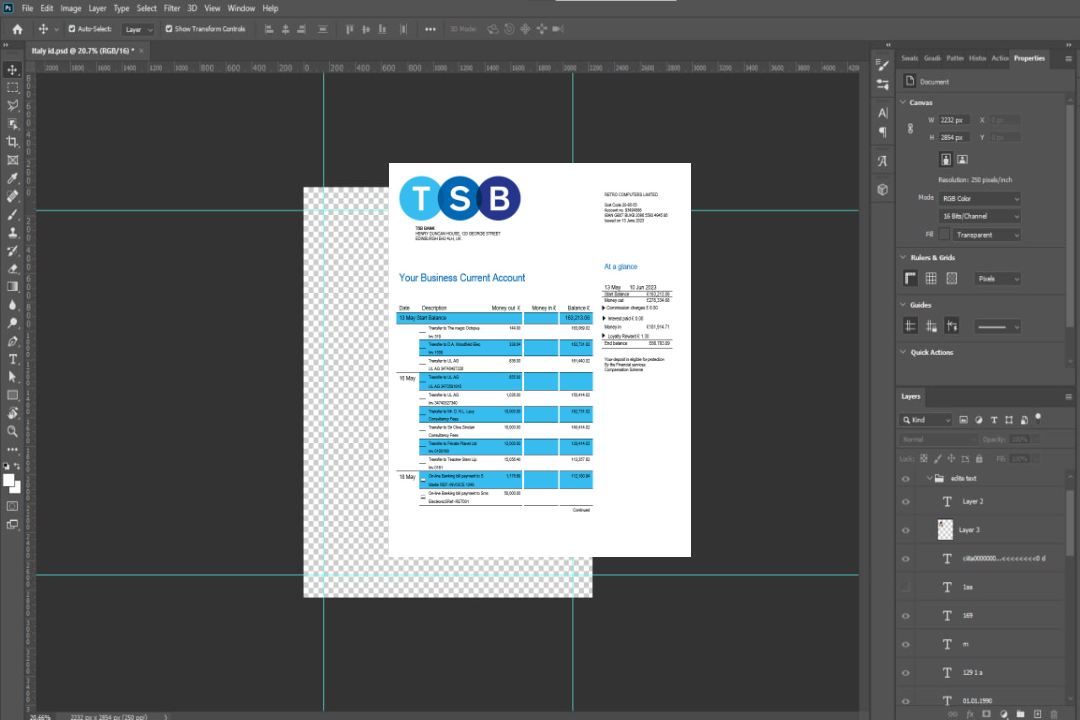Create a new group folder icon
The height and width of the screenshot is (720, 1080).
[1020, 714]
